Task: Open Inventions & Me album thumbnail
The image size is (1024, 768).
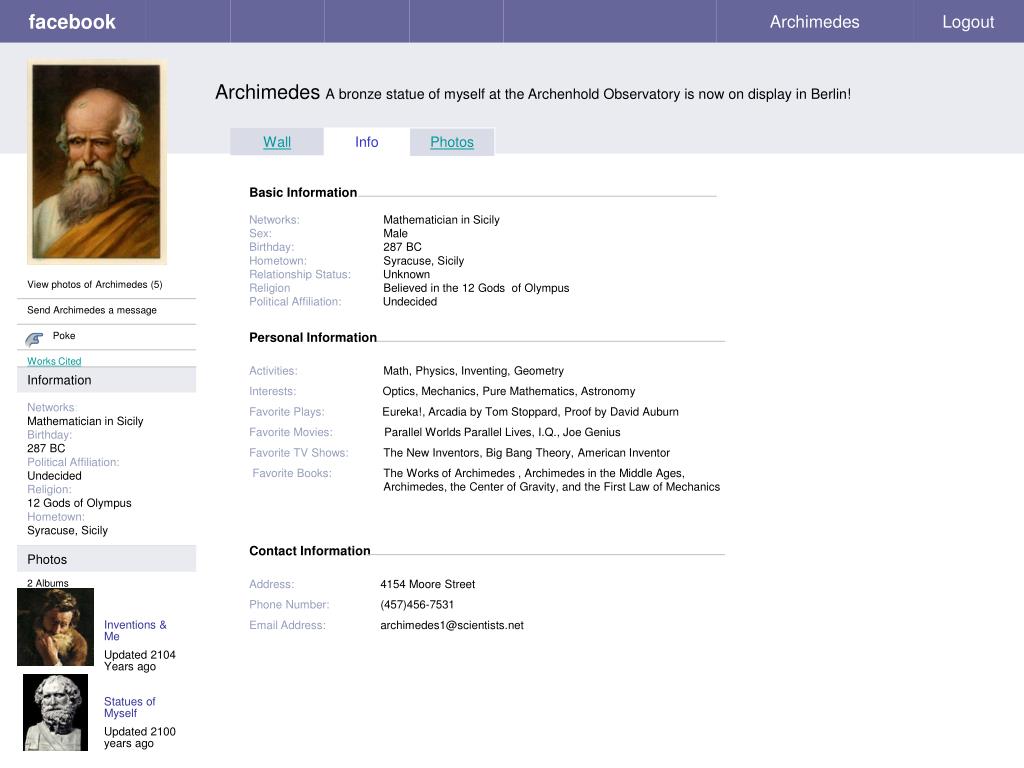Action: click(56, 627)
